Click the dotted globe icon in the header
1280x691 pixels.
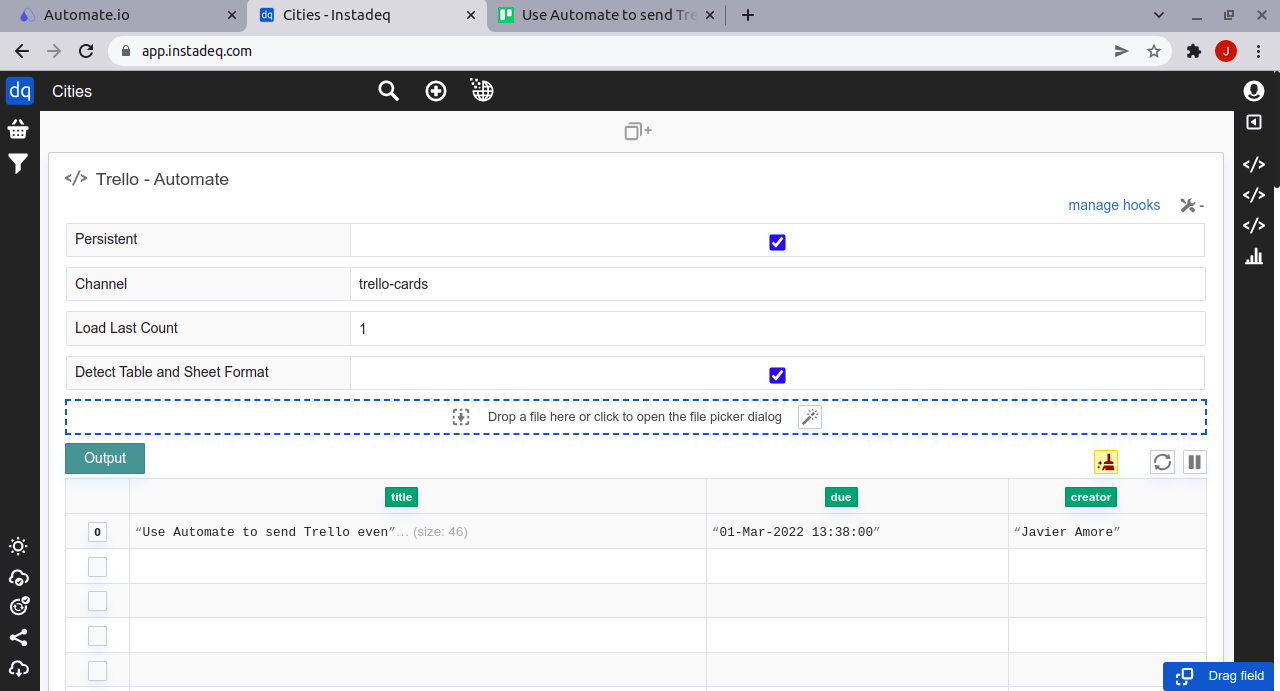point(482,91)
